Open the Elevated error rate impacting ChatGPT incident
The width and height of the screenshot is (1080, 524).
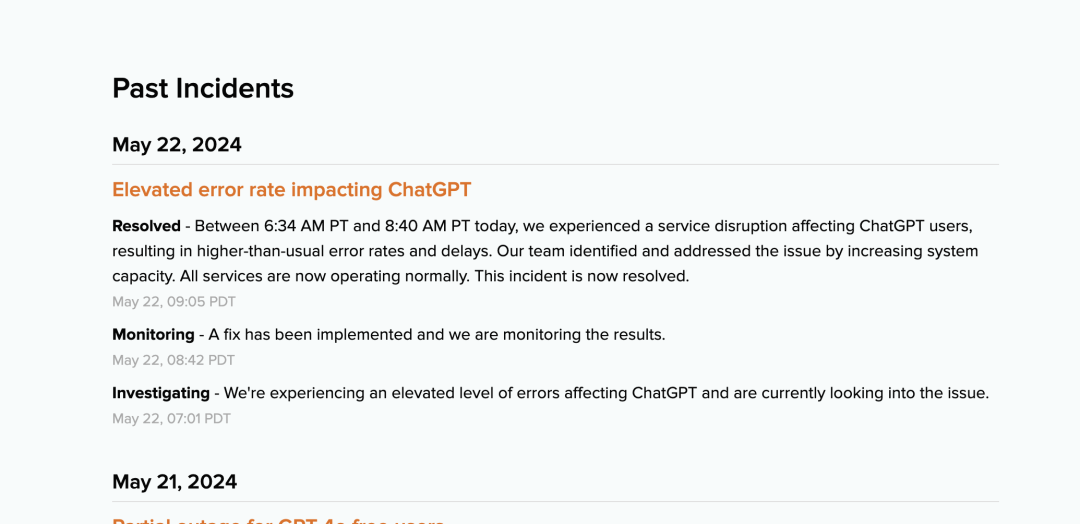291,190
